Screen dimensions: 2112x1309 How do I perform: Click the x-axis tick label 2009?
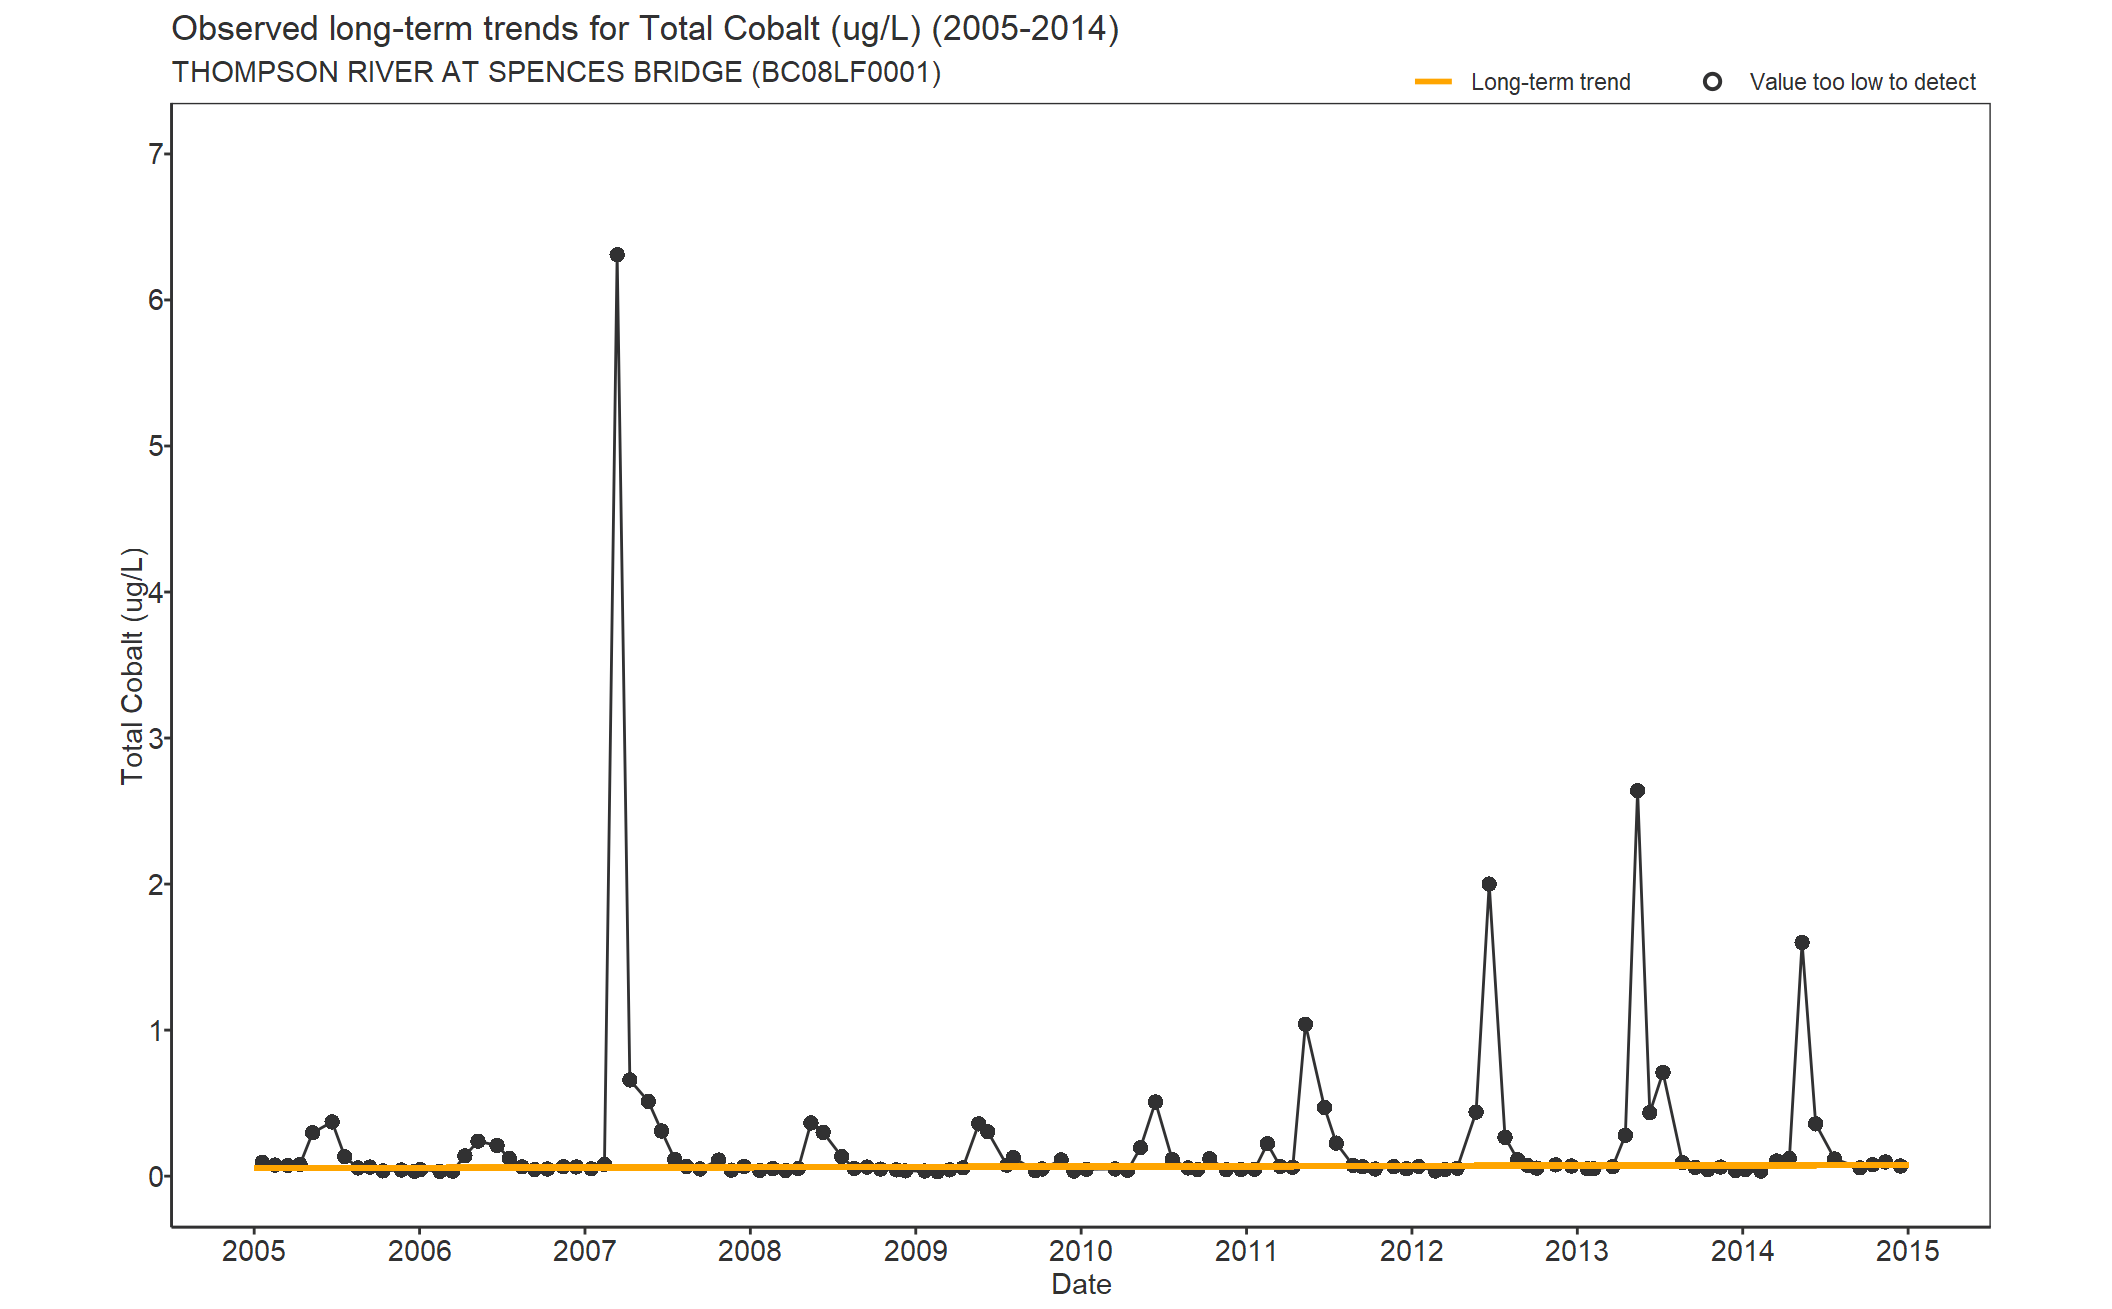(x=916, y=1251)
